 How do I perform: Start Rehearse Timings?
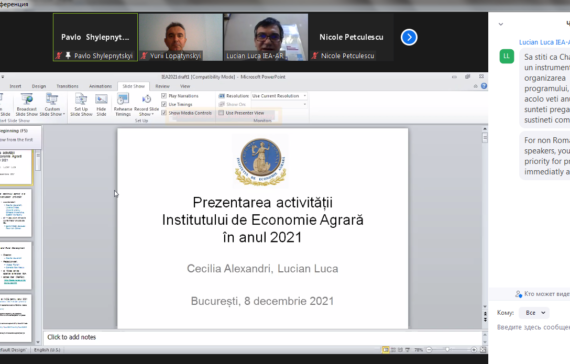coord(123,105)
